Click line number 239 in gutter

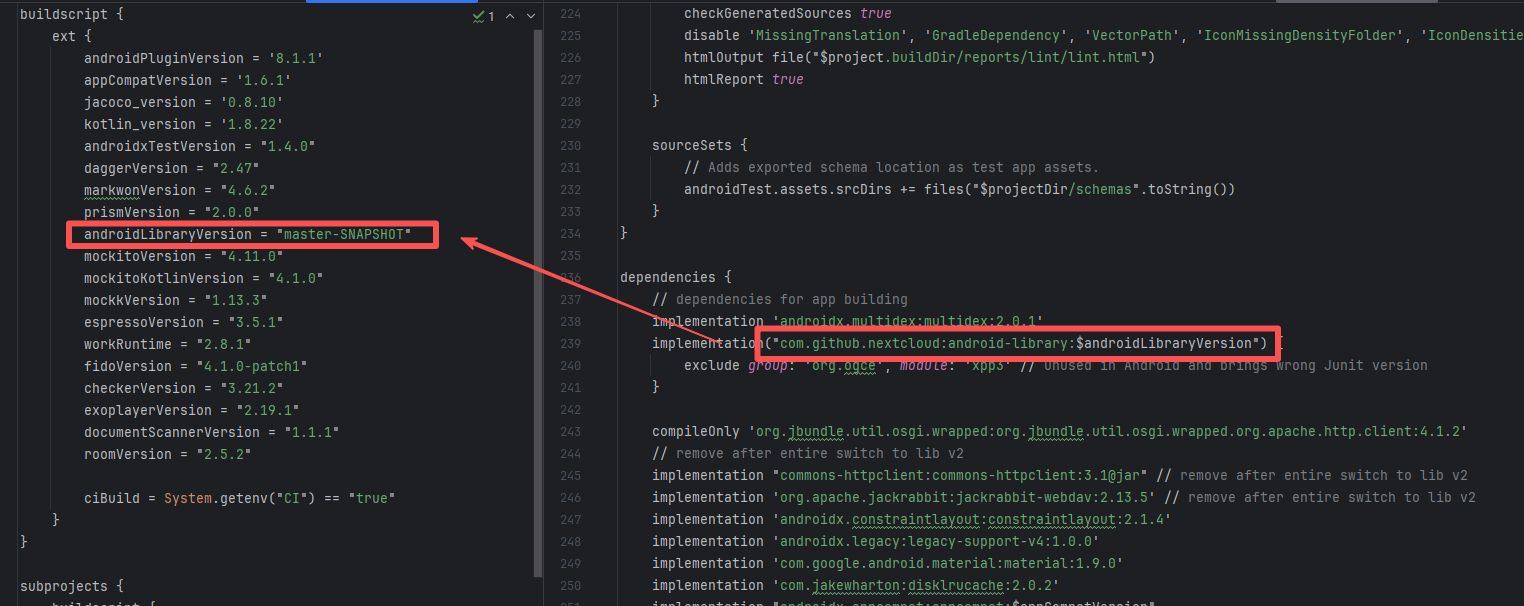click(570, 343)
